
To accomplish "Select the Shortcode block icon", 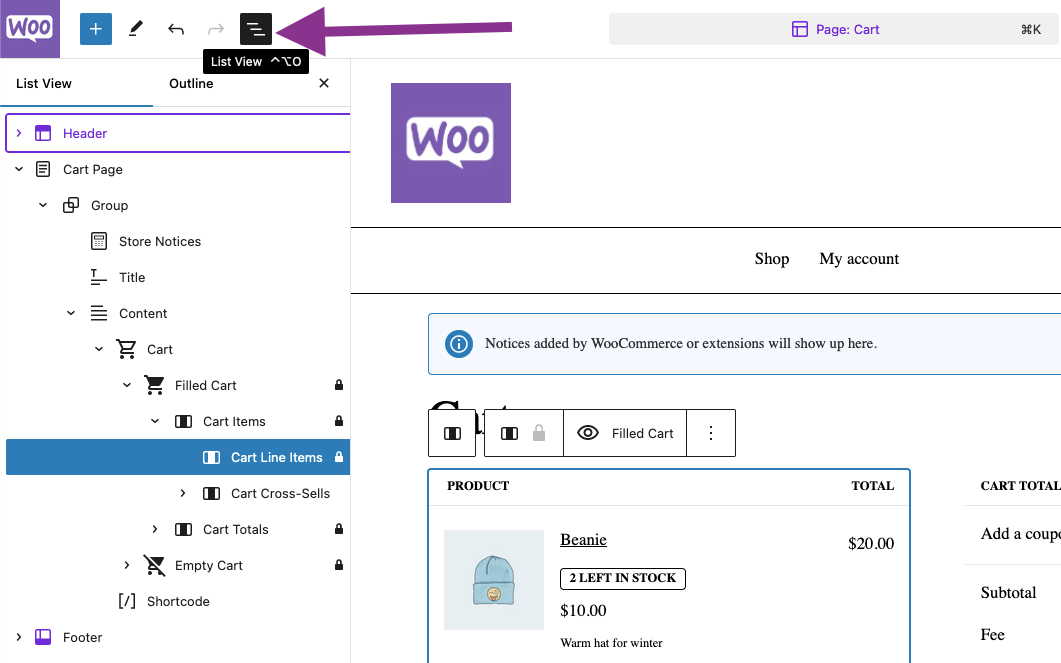I will [x=125, y=601].
